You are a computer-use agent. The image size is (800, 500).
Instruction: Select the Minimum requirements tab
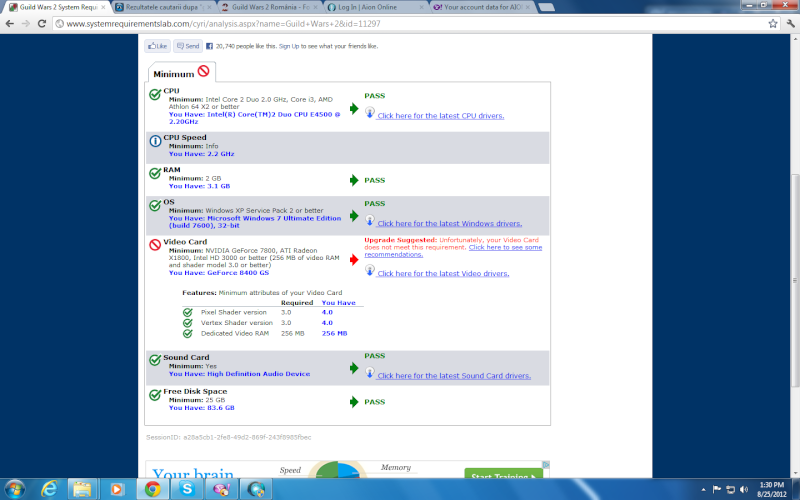tap(181, 73)
